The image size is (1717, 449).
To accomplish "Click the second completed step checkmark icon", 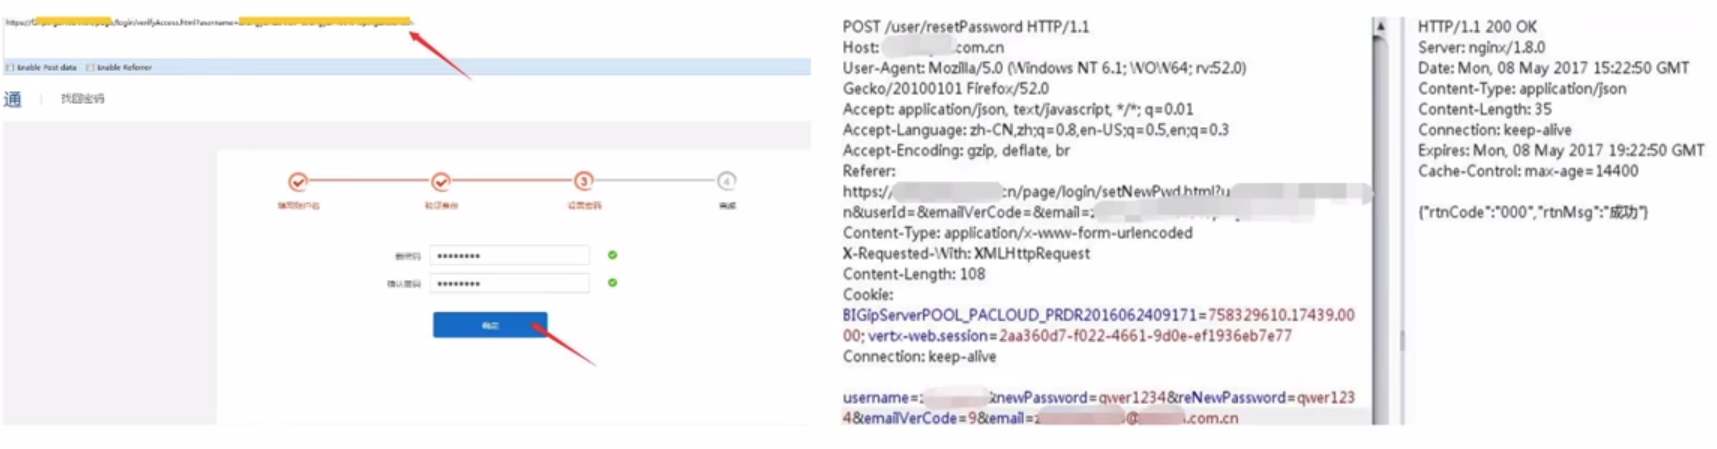I will pyautogui.click(x=441, y=181).
